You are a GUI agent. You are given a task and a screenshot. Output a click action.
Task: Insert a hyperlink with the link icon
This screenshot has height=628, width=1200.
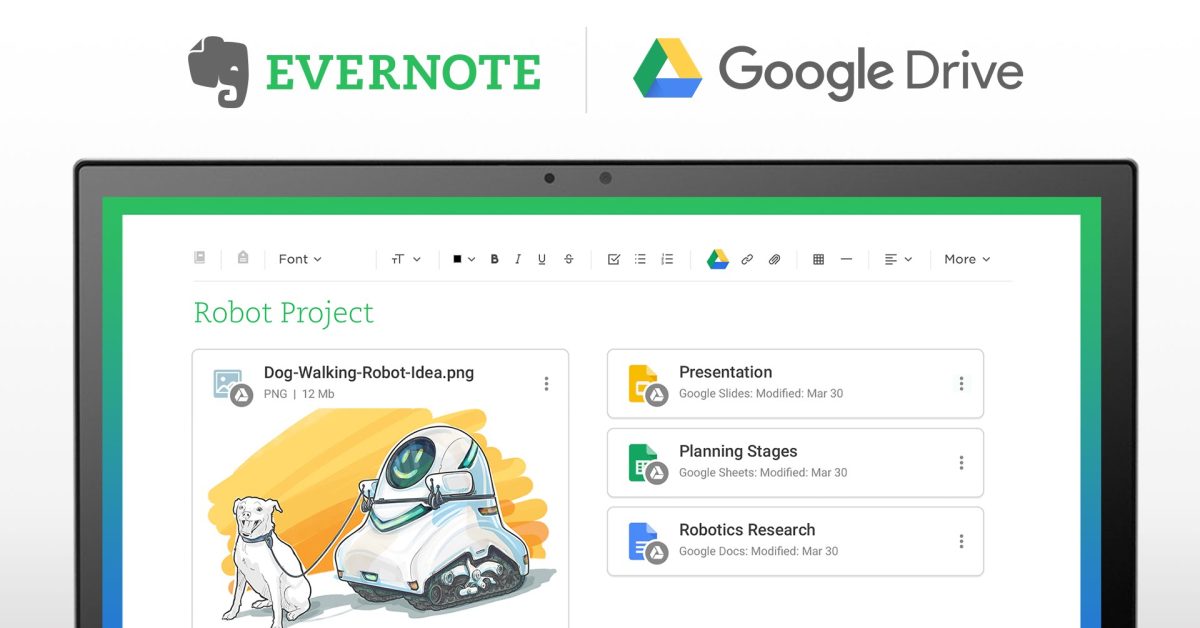click(747, 259)
